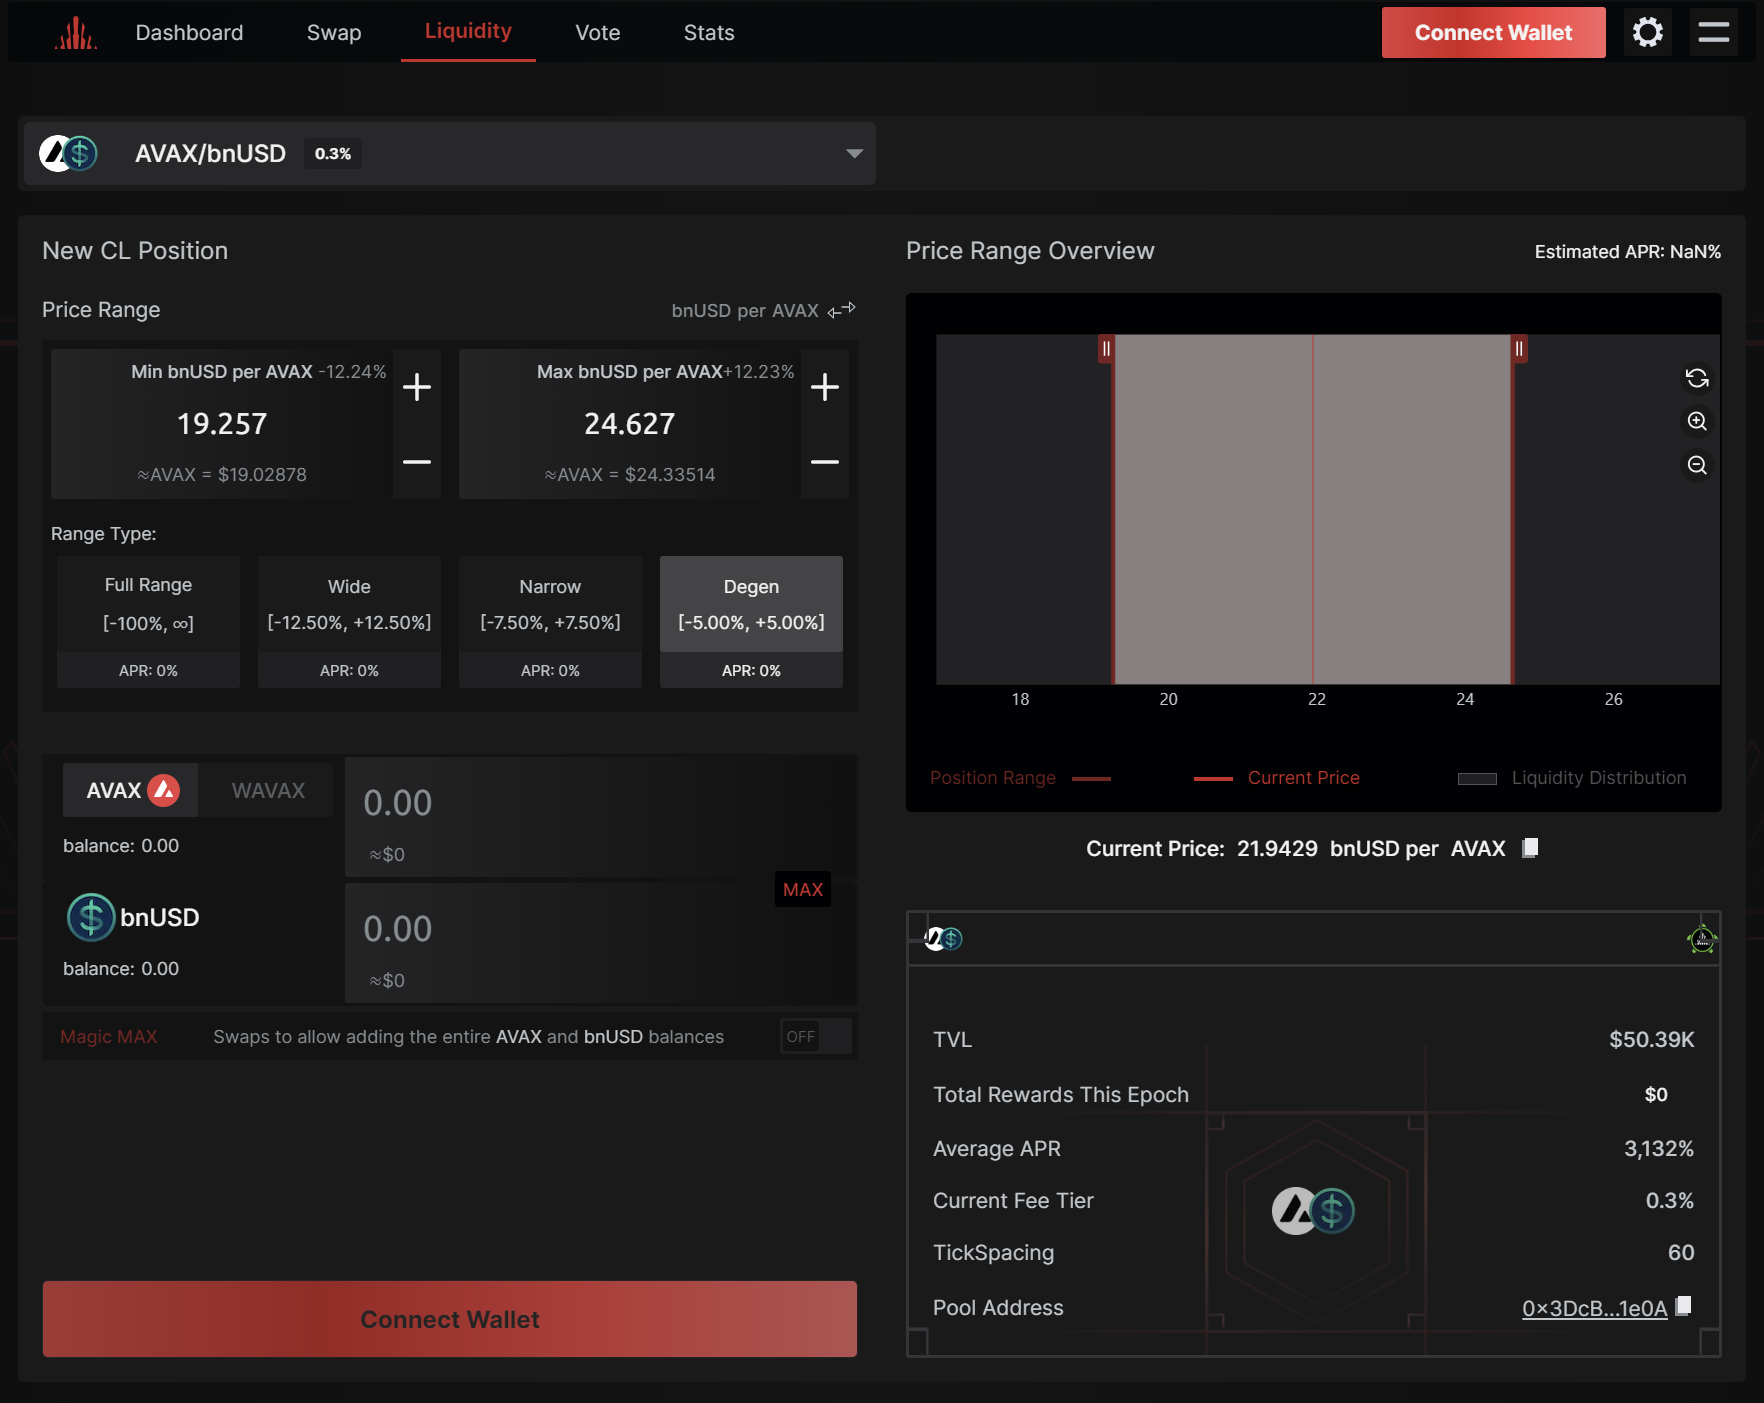
Task: Open the Stats tab
Action: tap(709, 33)
